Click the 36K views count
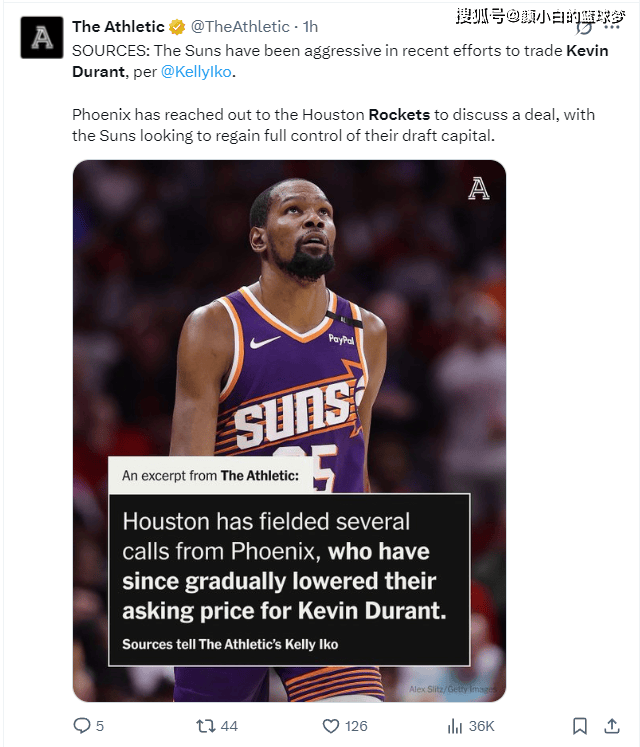Image resolution: width=640 pixels, height=747 pixels. 481,726
